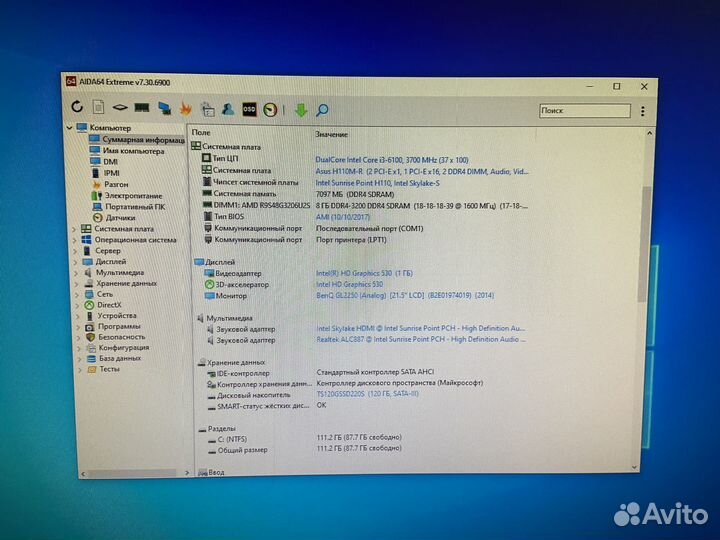
Task: Open the Asus H110M-R motherboard link
Action: pyautogui.click(x=422, y=171)
